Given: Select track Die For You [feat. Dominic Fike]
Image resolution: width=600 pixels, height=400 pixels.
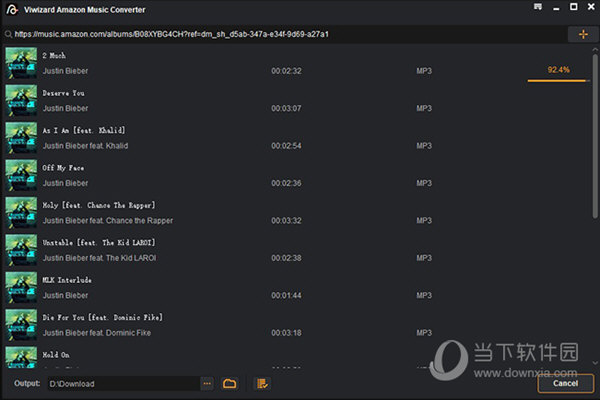Looking at the screenshot, I should point(103,317).
